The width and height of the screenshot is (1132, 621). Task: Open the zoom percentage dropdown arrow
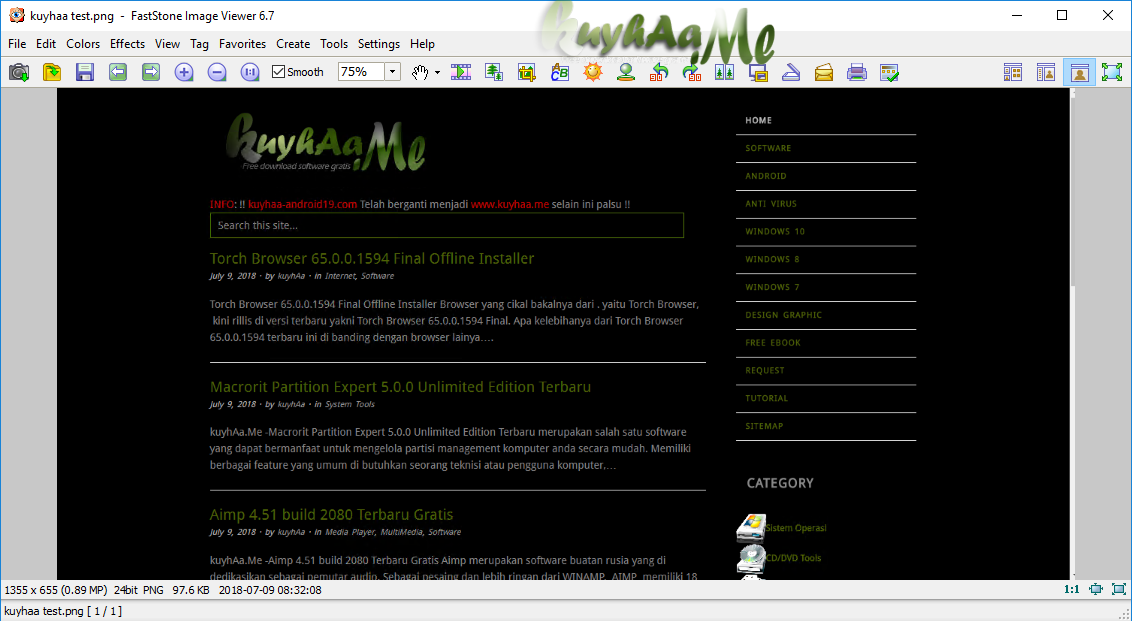(x=393, y=71)
